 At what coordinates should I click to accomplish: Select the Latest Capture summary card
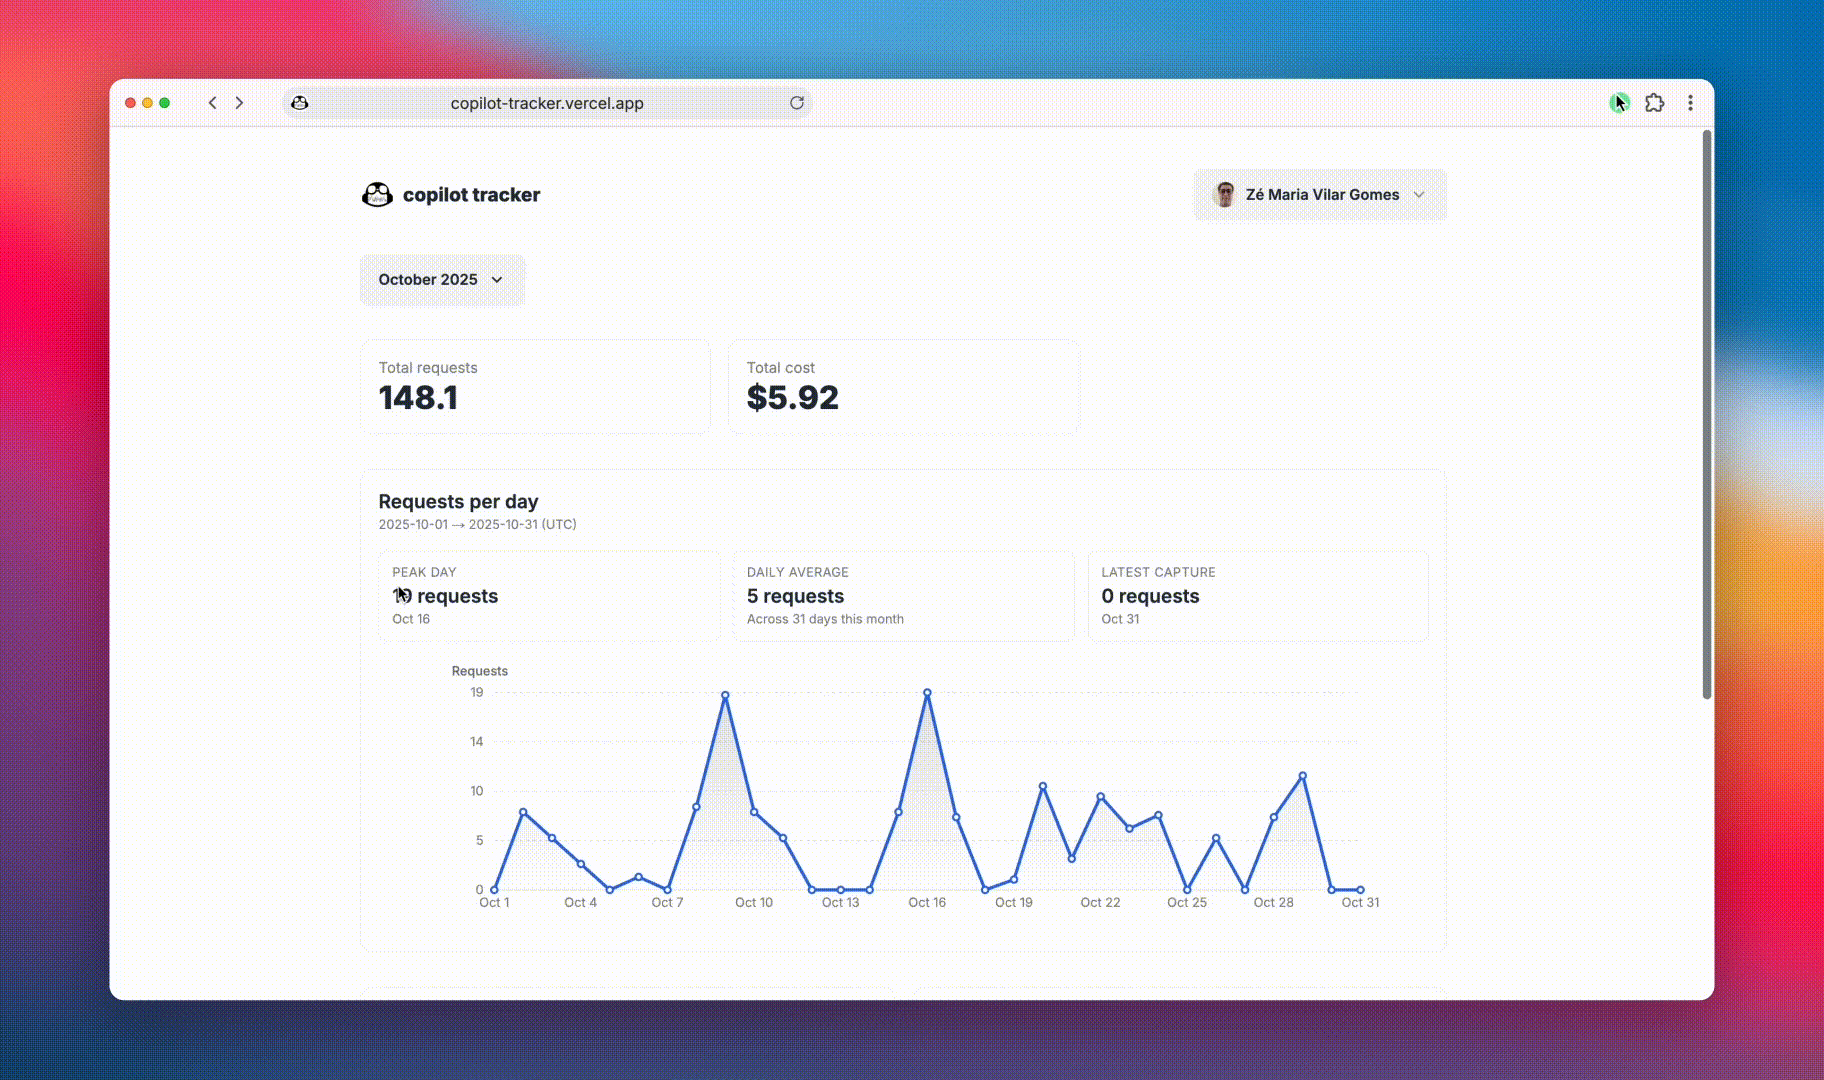coord(1257,596)
